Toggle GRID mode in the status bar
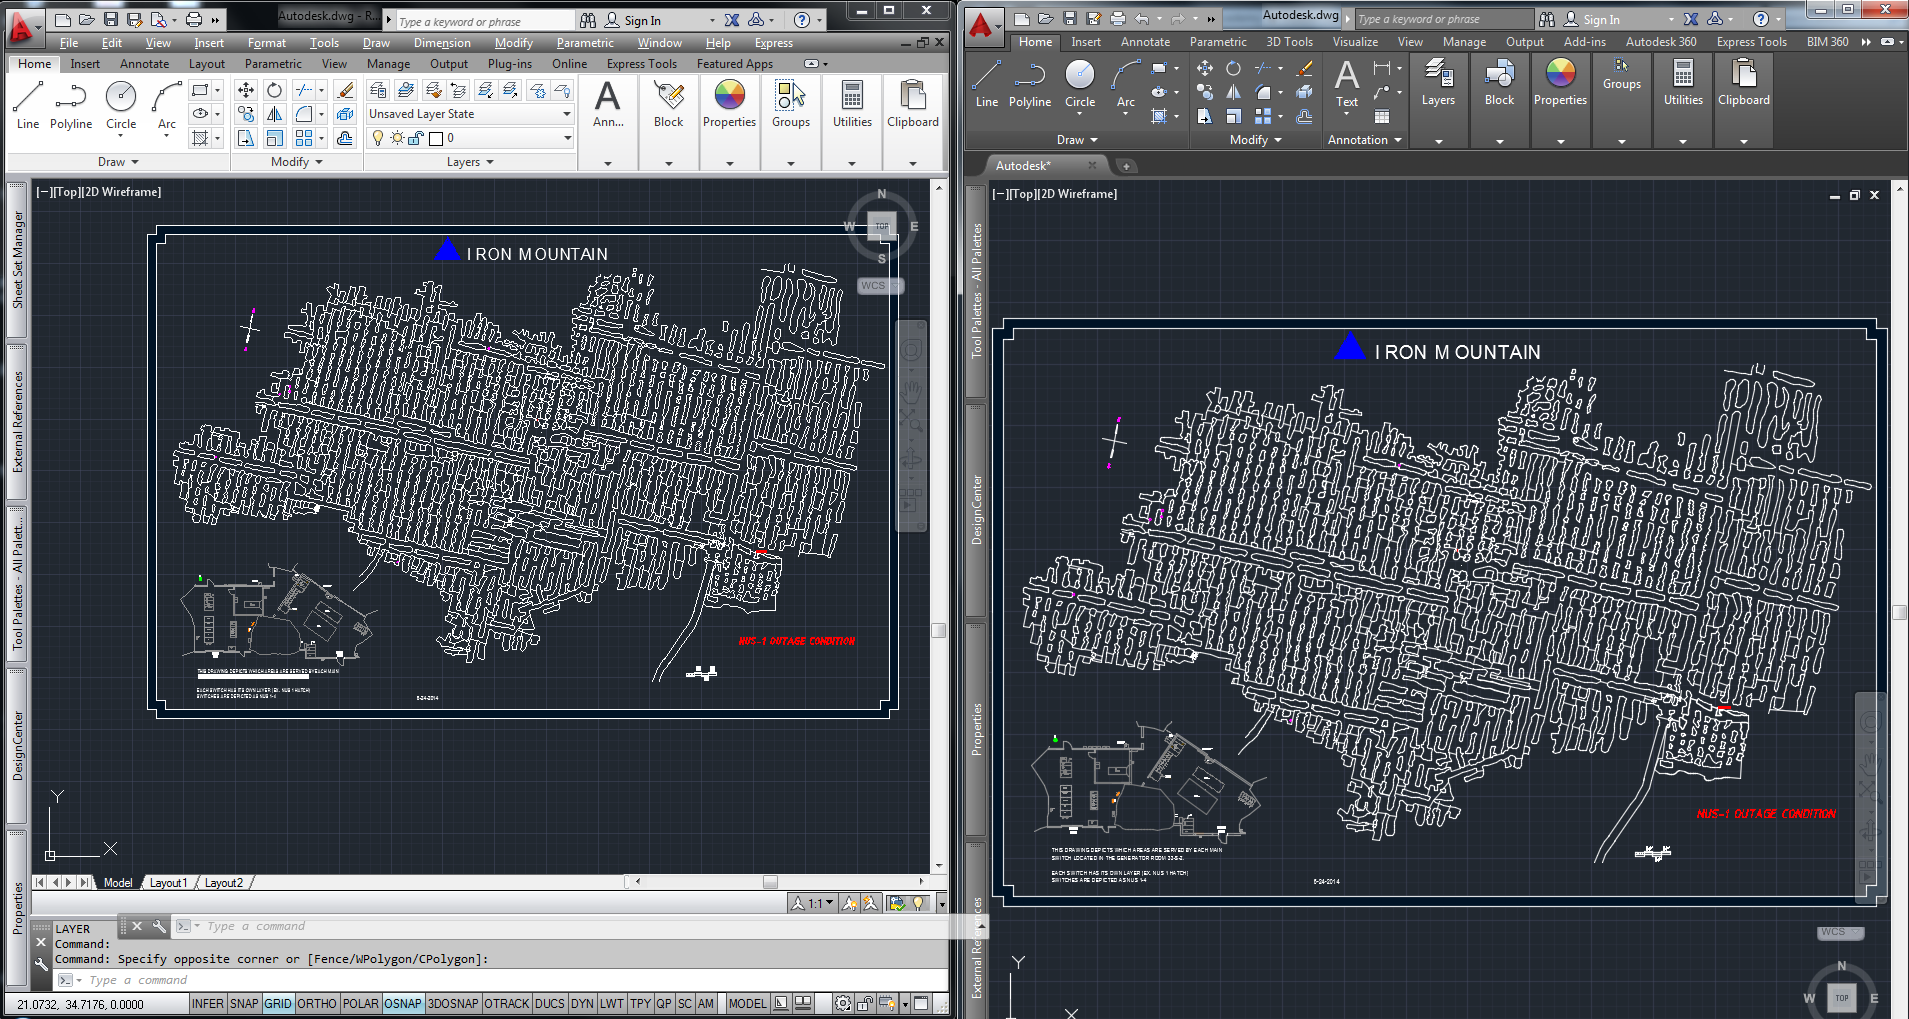This screenshot has width=1909, height=1019. pyautogui.click(x=278, y=1003)
